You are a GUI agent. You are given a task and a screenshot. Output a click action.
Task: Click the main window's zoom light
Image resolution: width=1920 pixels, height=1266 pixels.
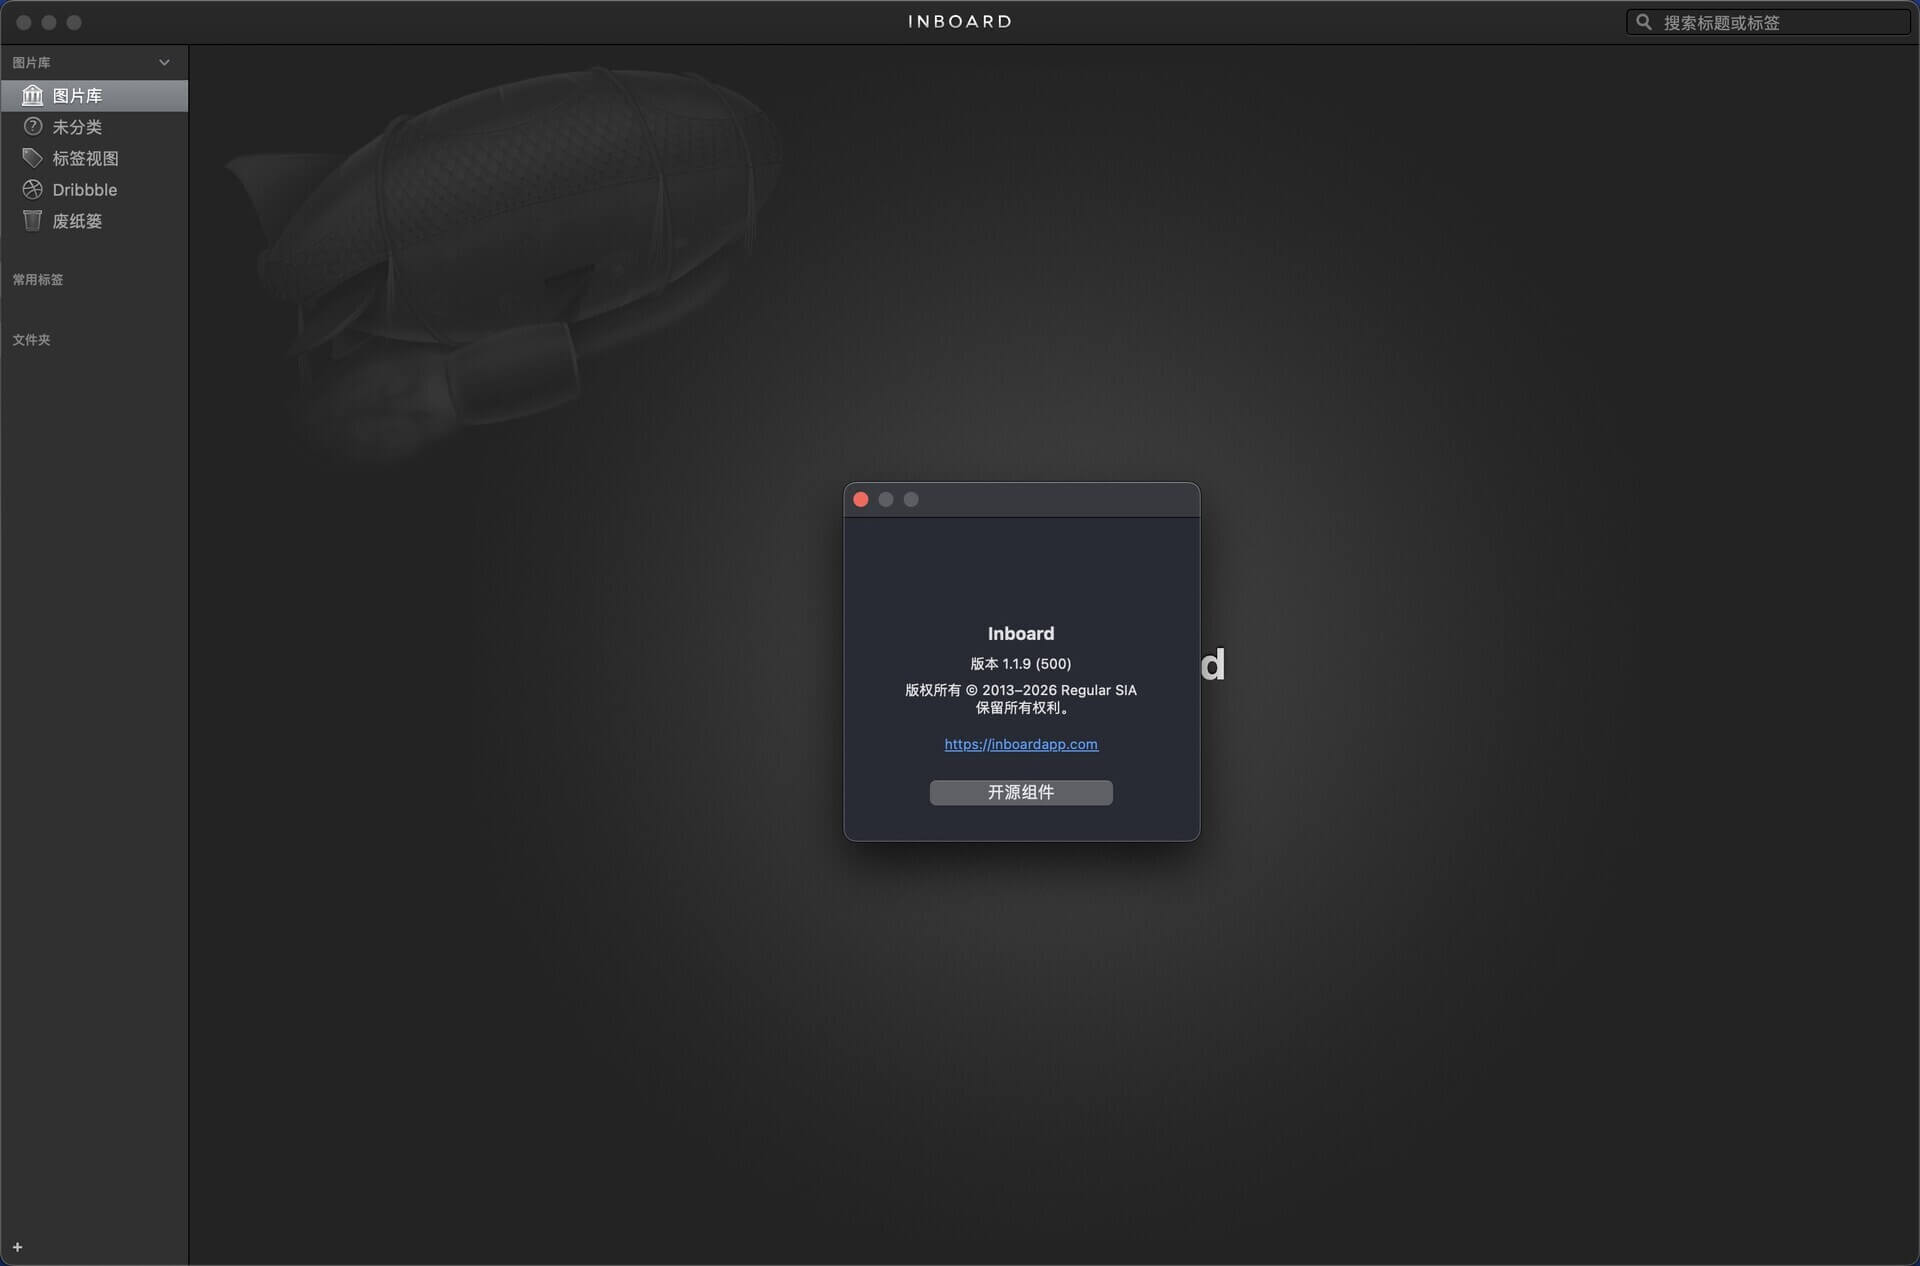pos(74,22)
